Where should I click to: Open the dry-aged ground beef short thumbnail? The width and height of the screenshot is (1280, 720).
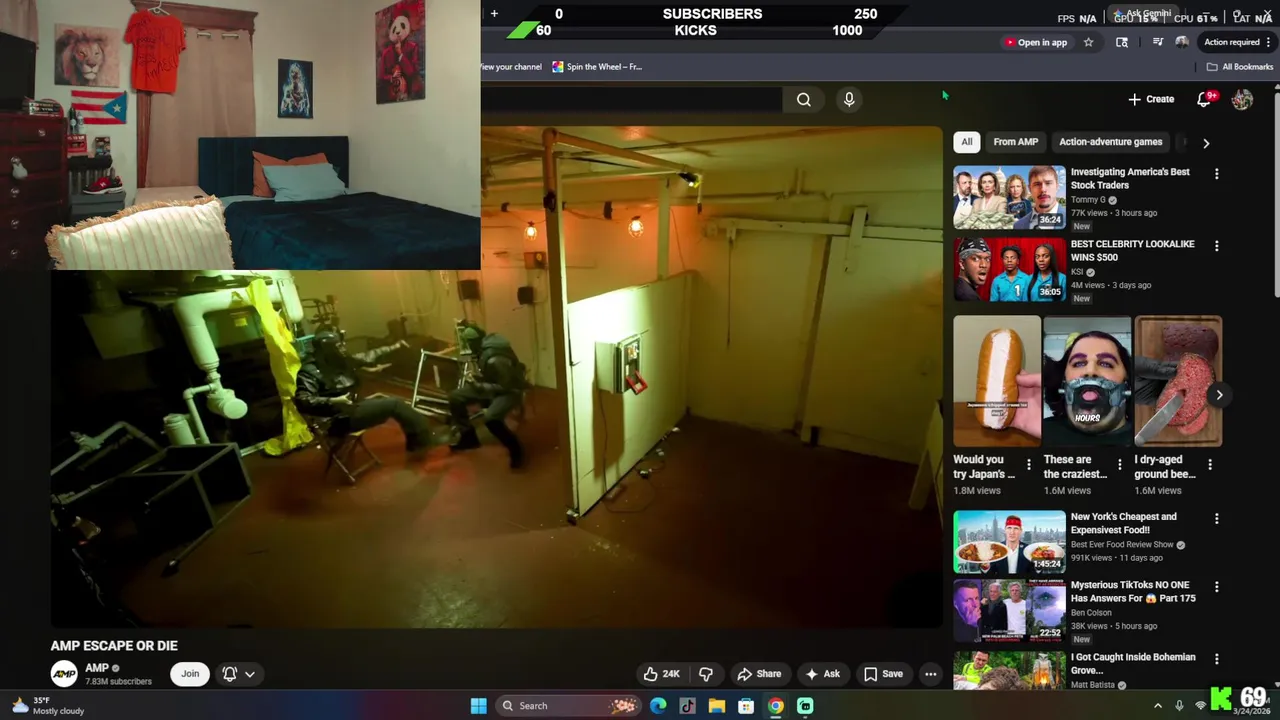point(1178,381)
